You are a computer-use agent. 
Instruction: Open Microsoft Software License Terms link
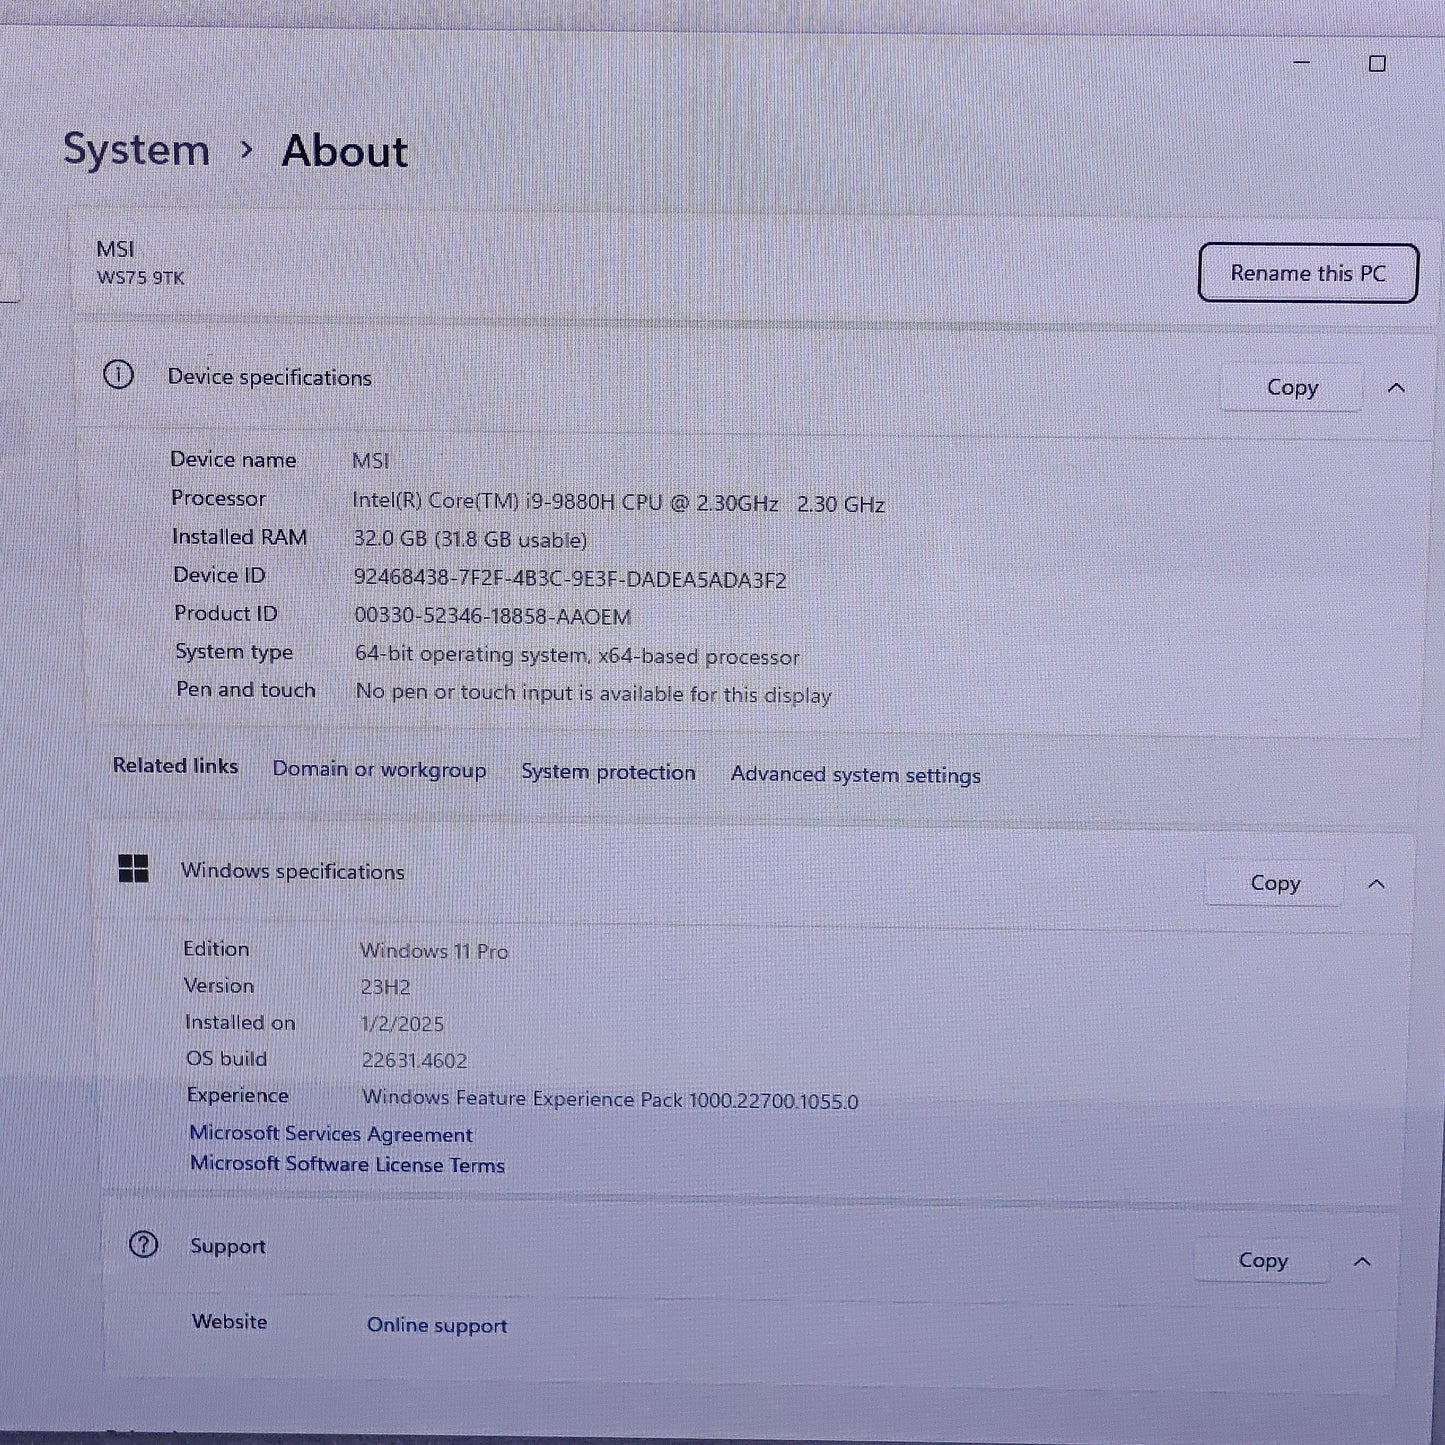(347, 1164)
